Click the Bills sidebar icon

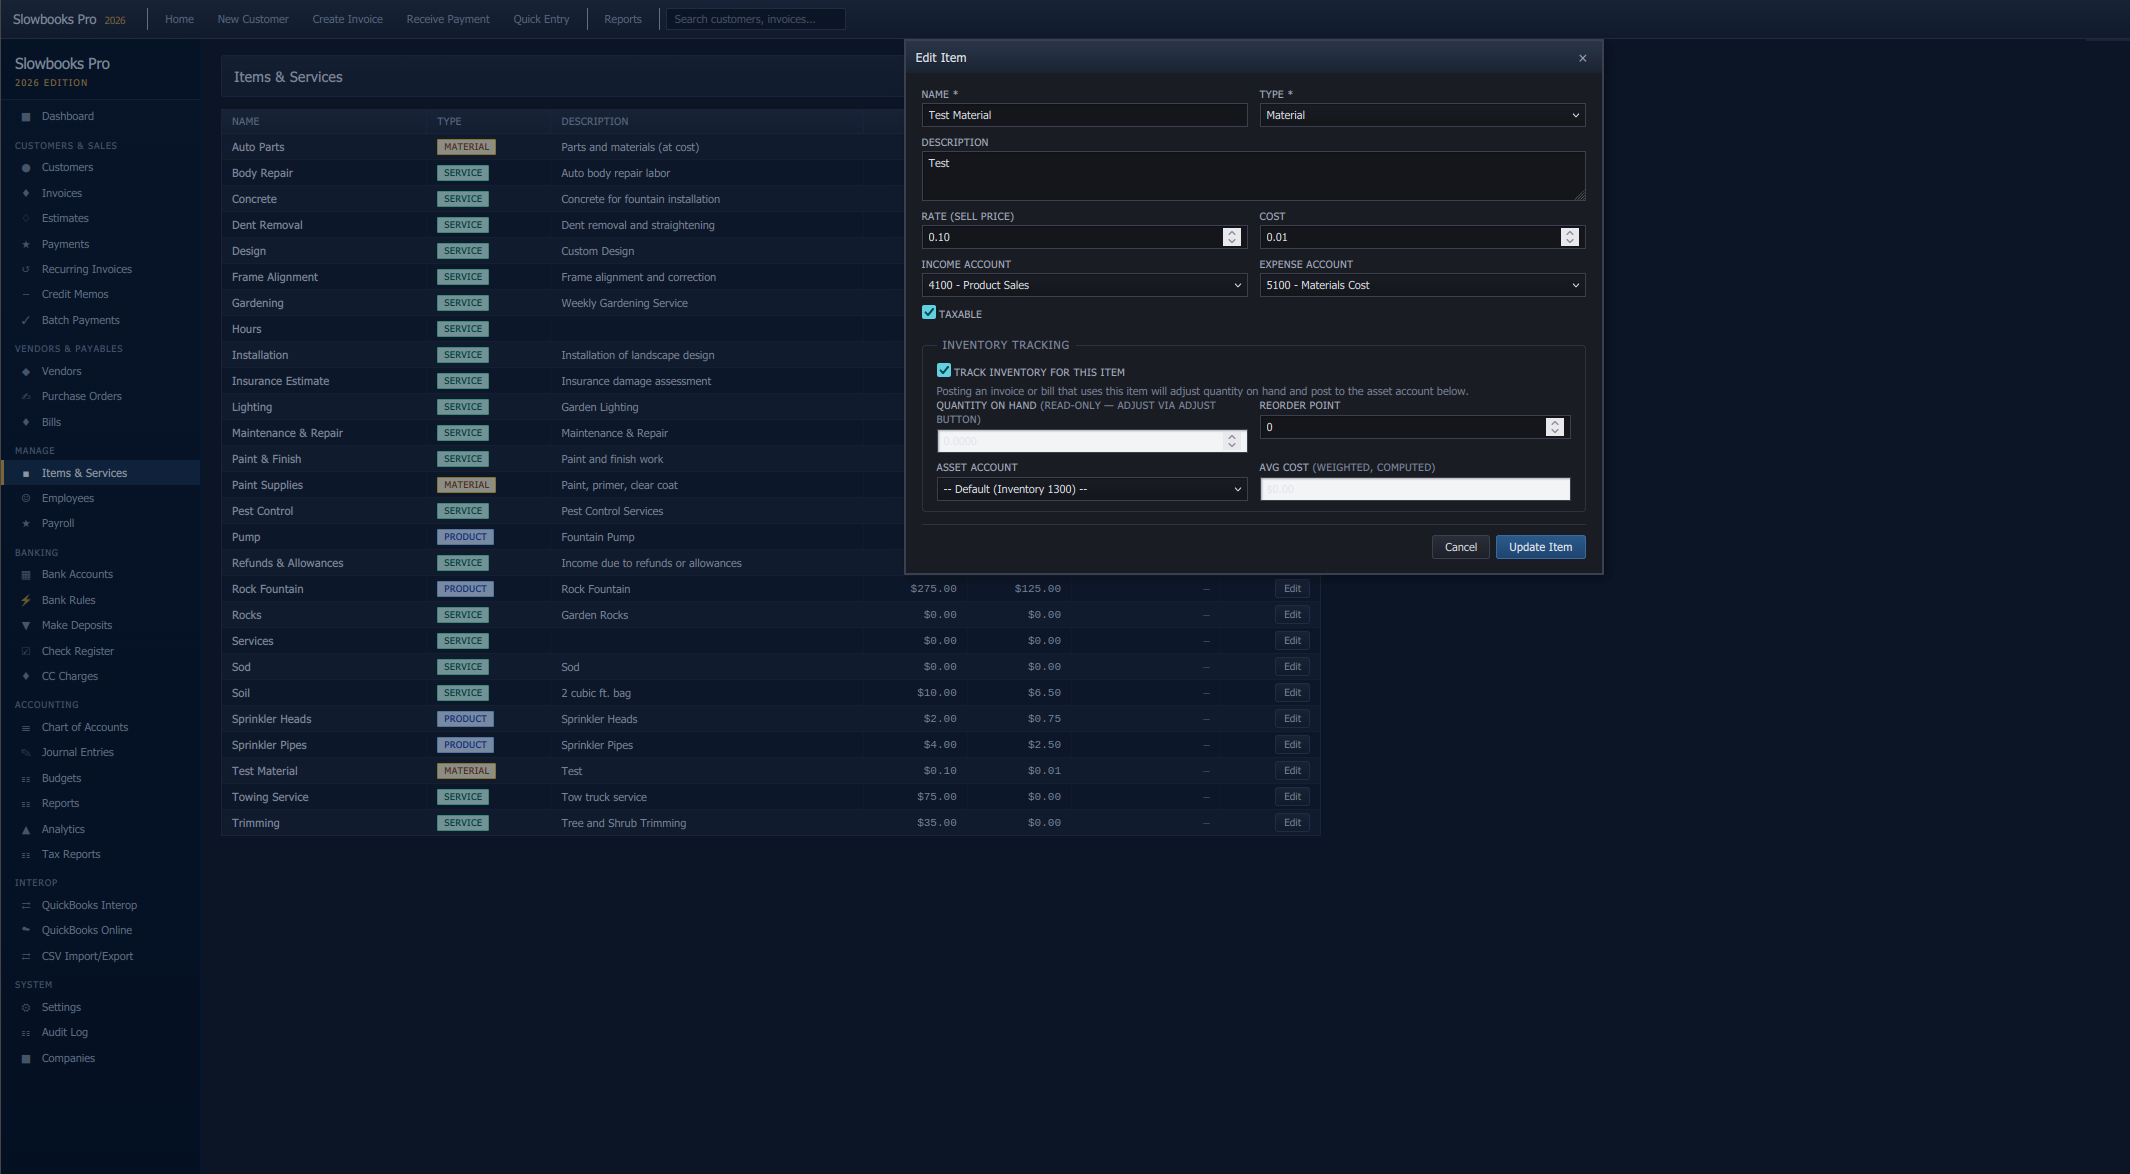click(x=26, y=423)
